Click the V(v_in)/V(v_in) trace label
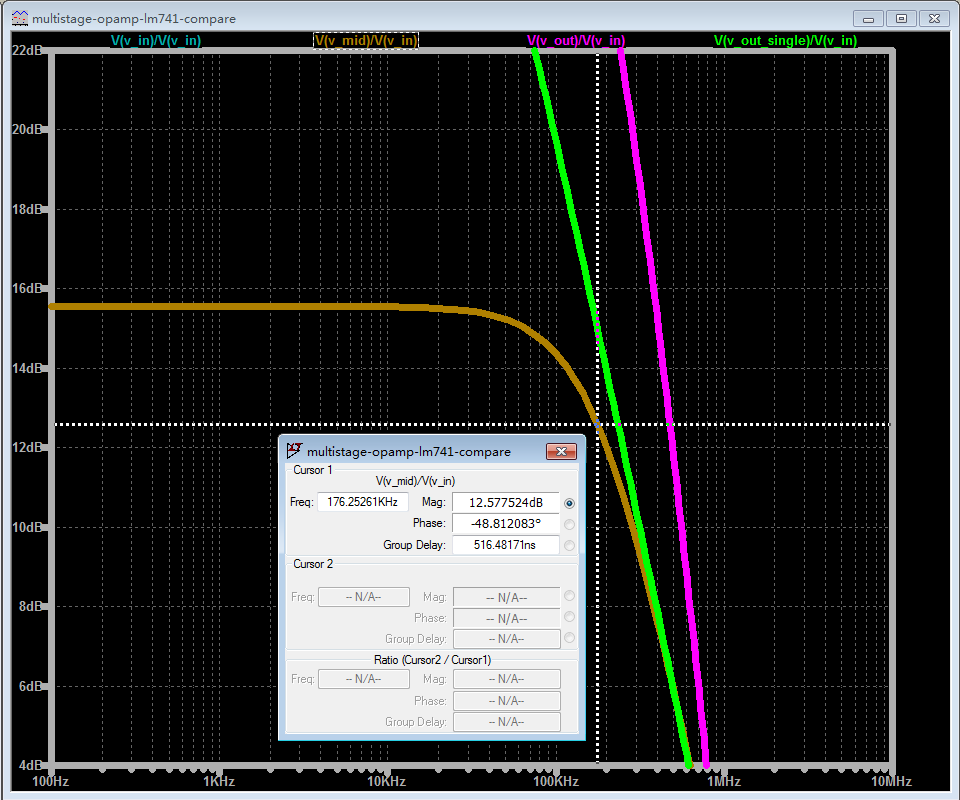Image resolution: width=960 pixels, height=800 pixels. tap(155, 41)
